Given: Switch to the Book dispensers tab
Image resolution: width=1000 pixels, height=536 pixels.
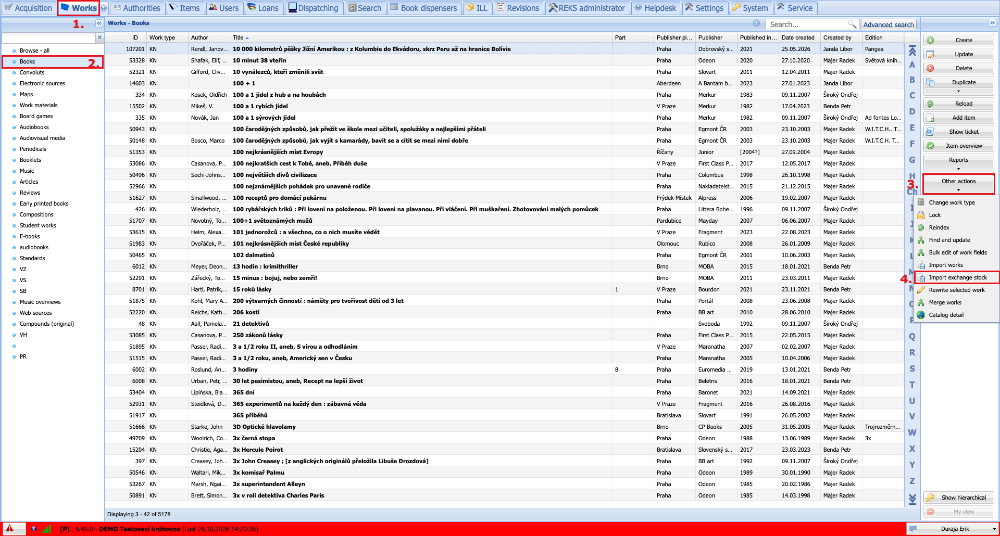Looking at the screenshot, I should tap(424, 8).
